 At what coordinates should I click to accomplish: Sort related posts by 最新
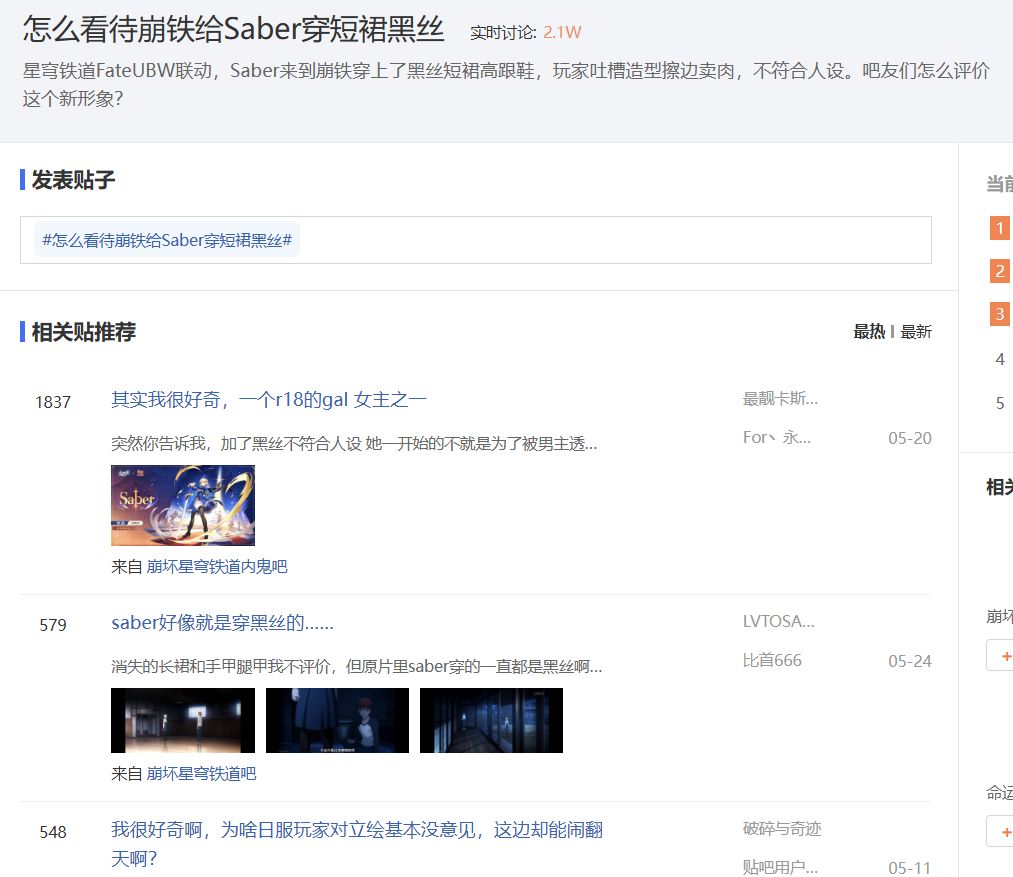coord(916,332)
